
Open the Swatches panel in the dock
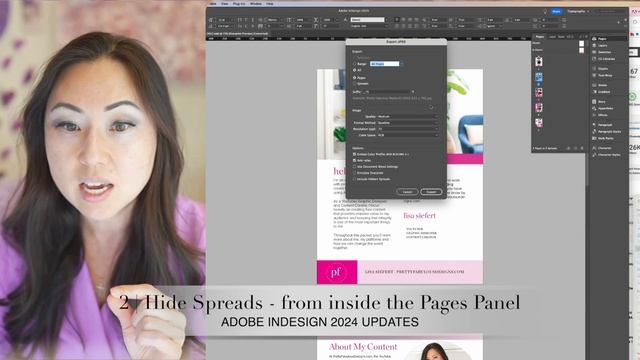(604, 52)
